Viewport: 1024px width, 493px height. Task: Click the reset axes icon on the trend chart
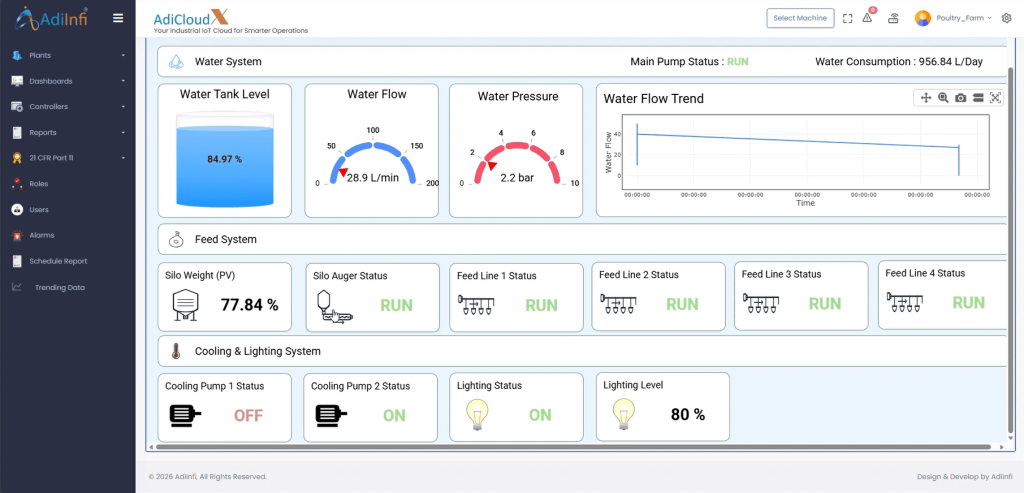(995, 98)
